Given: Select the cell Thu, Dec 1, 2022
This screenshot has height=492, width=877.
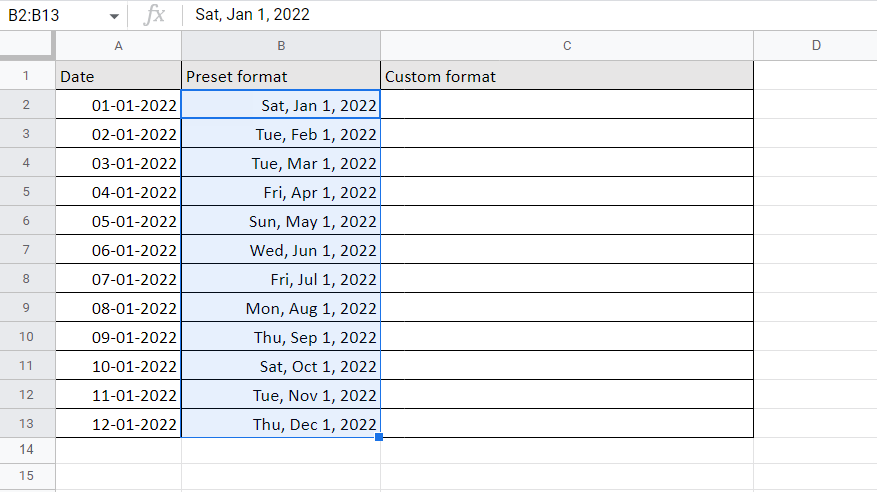Looking at the screenshot, I should [281, 423].
